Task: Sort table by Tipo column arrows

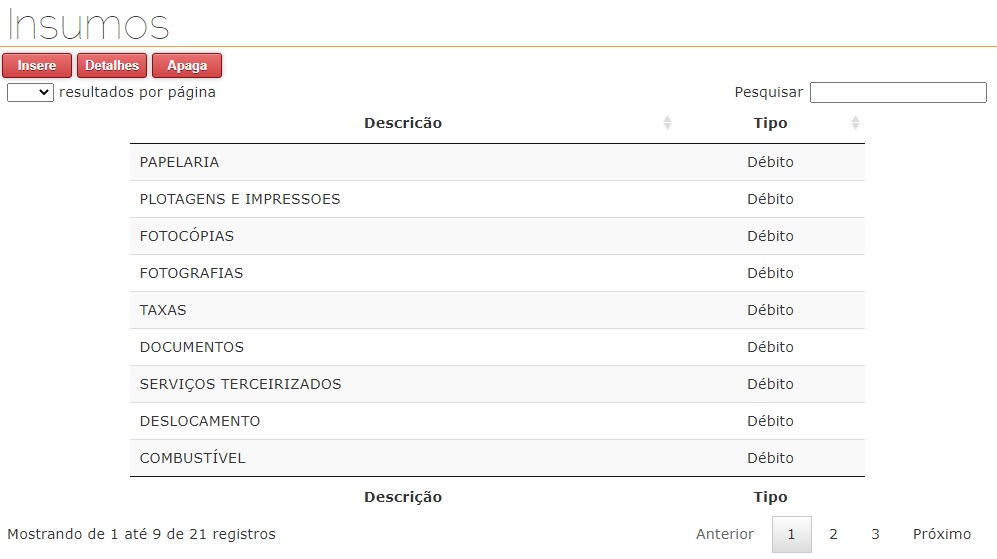Action: [855, 123]
